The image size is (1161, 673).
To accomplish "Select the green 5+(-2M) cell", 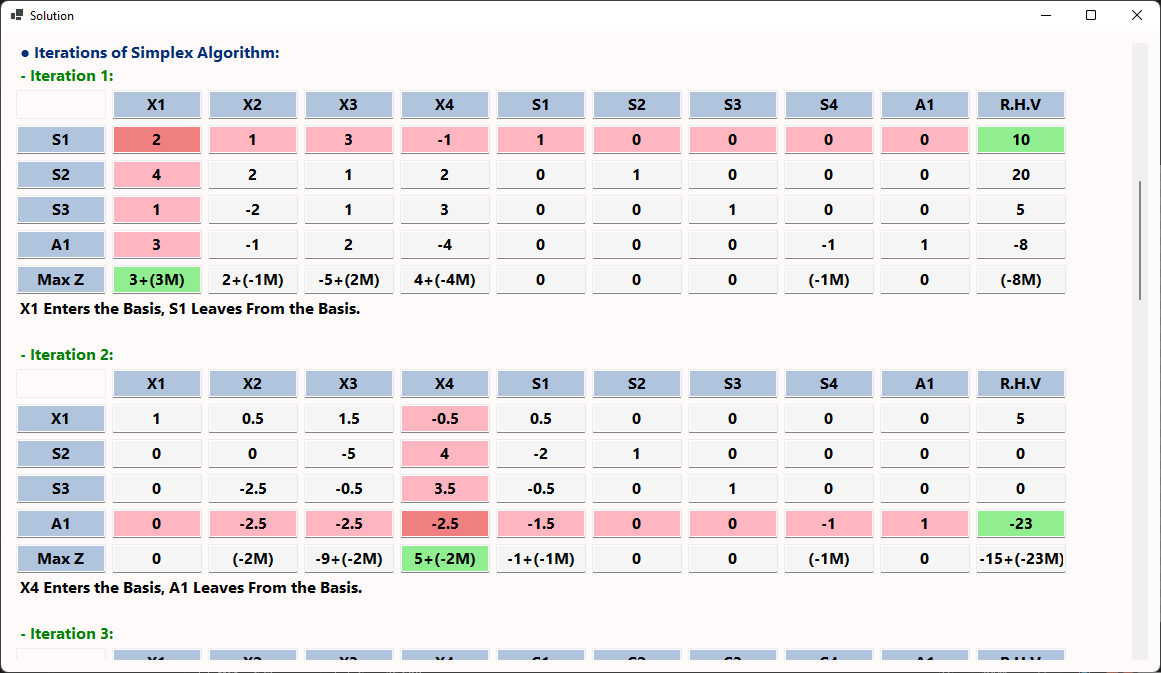I will point(444,559).
